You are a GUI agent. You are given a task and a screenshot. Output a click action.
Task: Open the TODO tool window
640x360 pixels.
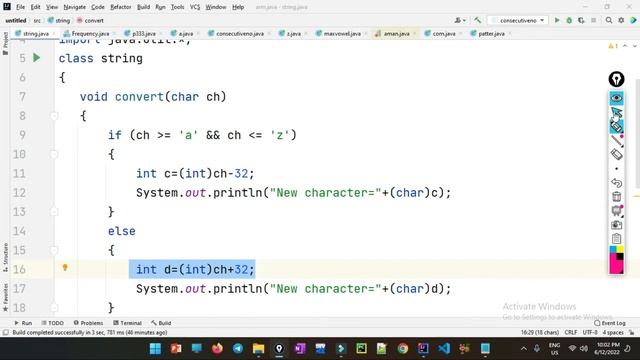[53, 323]
